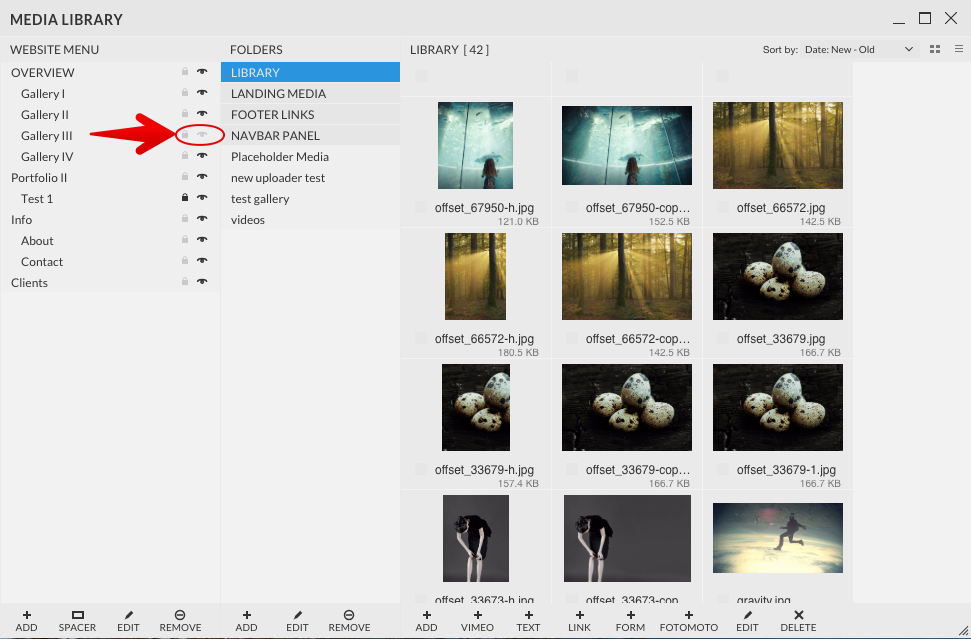This screenshot has width=971, height=639.
Task: Toggle visibility eye for Gallery I
Action: pyautogui.click(x=202, y=93)
